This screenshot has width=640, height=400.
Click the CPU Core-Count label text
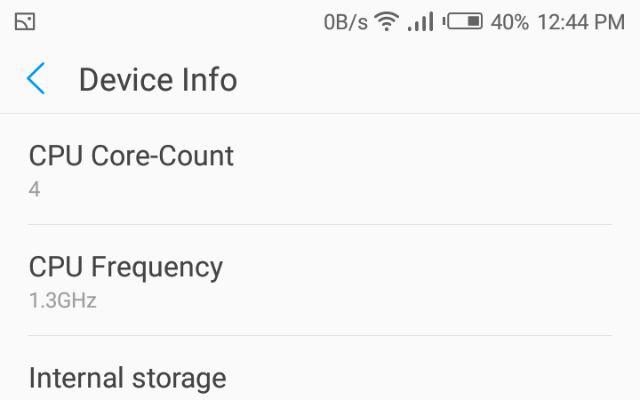131,156
